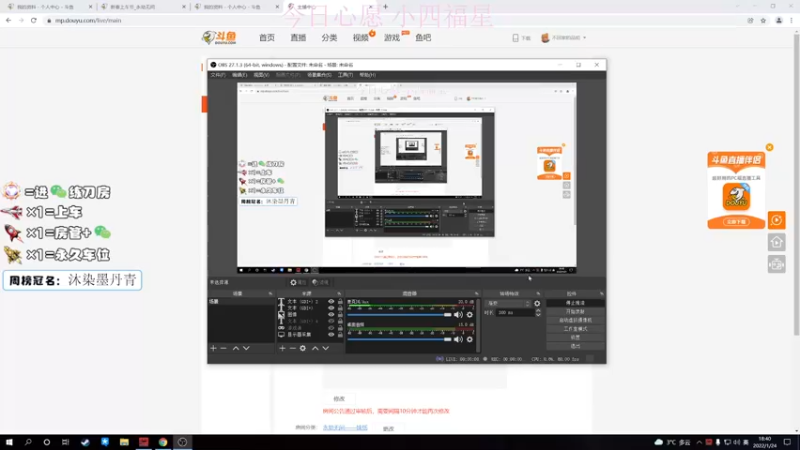The width and height of the screenshot is (800, 450).
Task: Open OBS Settings from controls panel
Action: click(x=575, y=338)
